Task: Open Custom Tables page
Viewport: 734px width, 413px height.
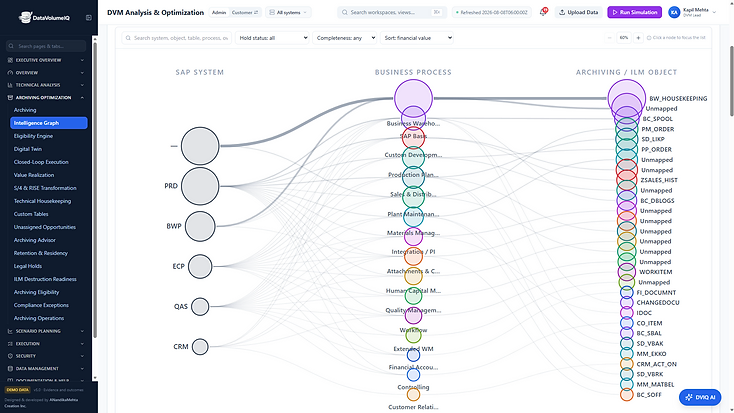Action: pos(31,214)
